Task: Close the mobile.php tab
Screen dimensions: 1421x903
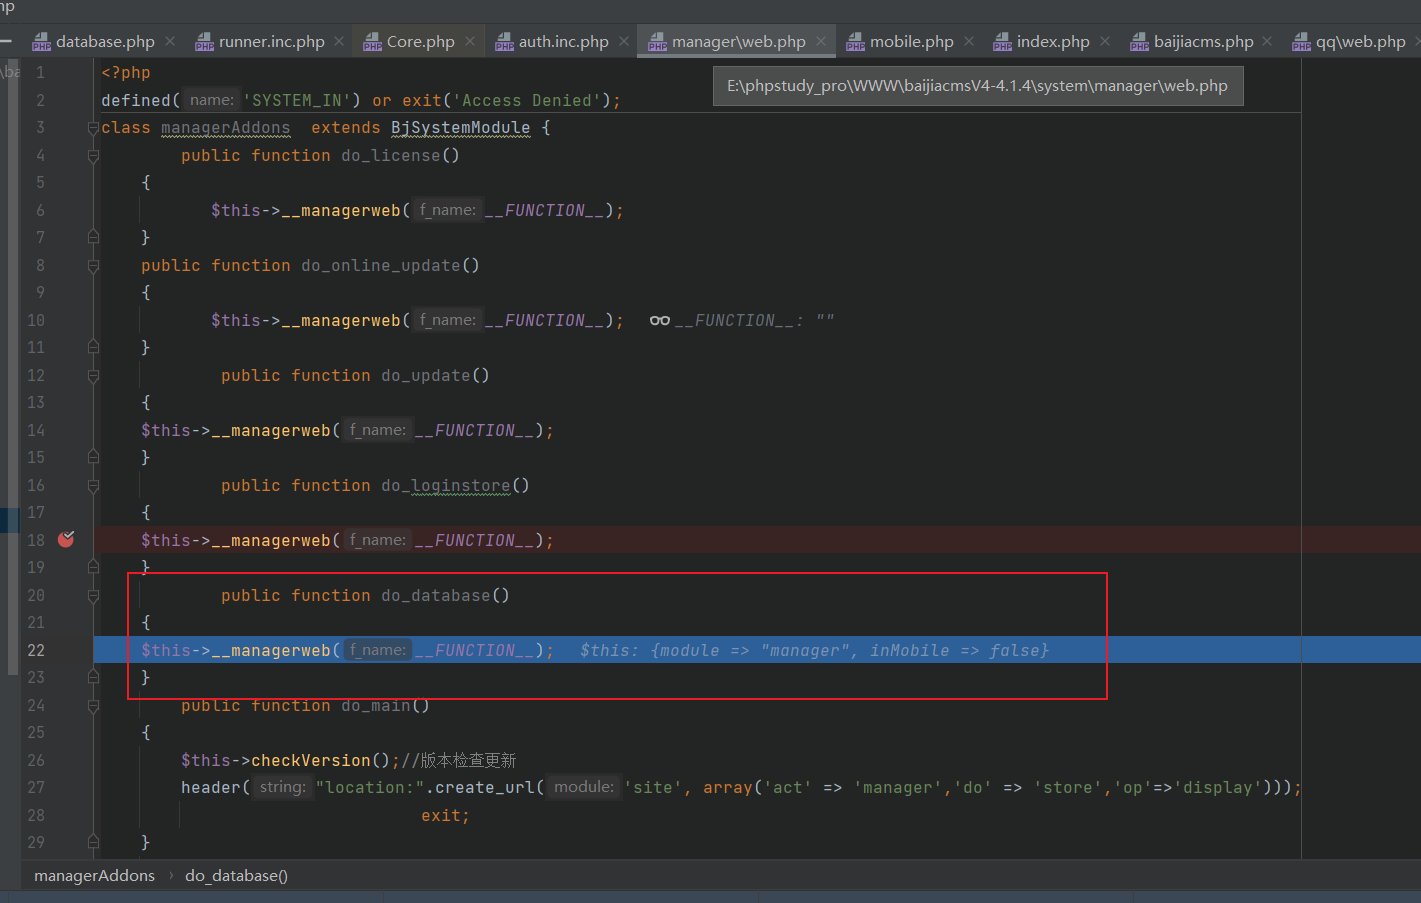Action: (969, 41)
